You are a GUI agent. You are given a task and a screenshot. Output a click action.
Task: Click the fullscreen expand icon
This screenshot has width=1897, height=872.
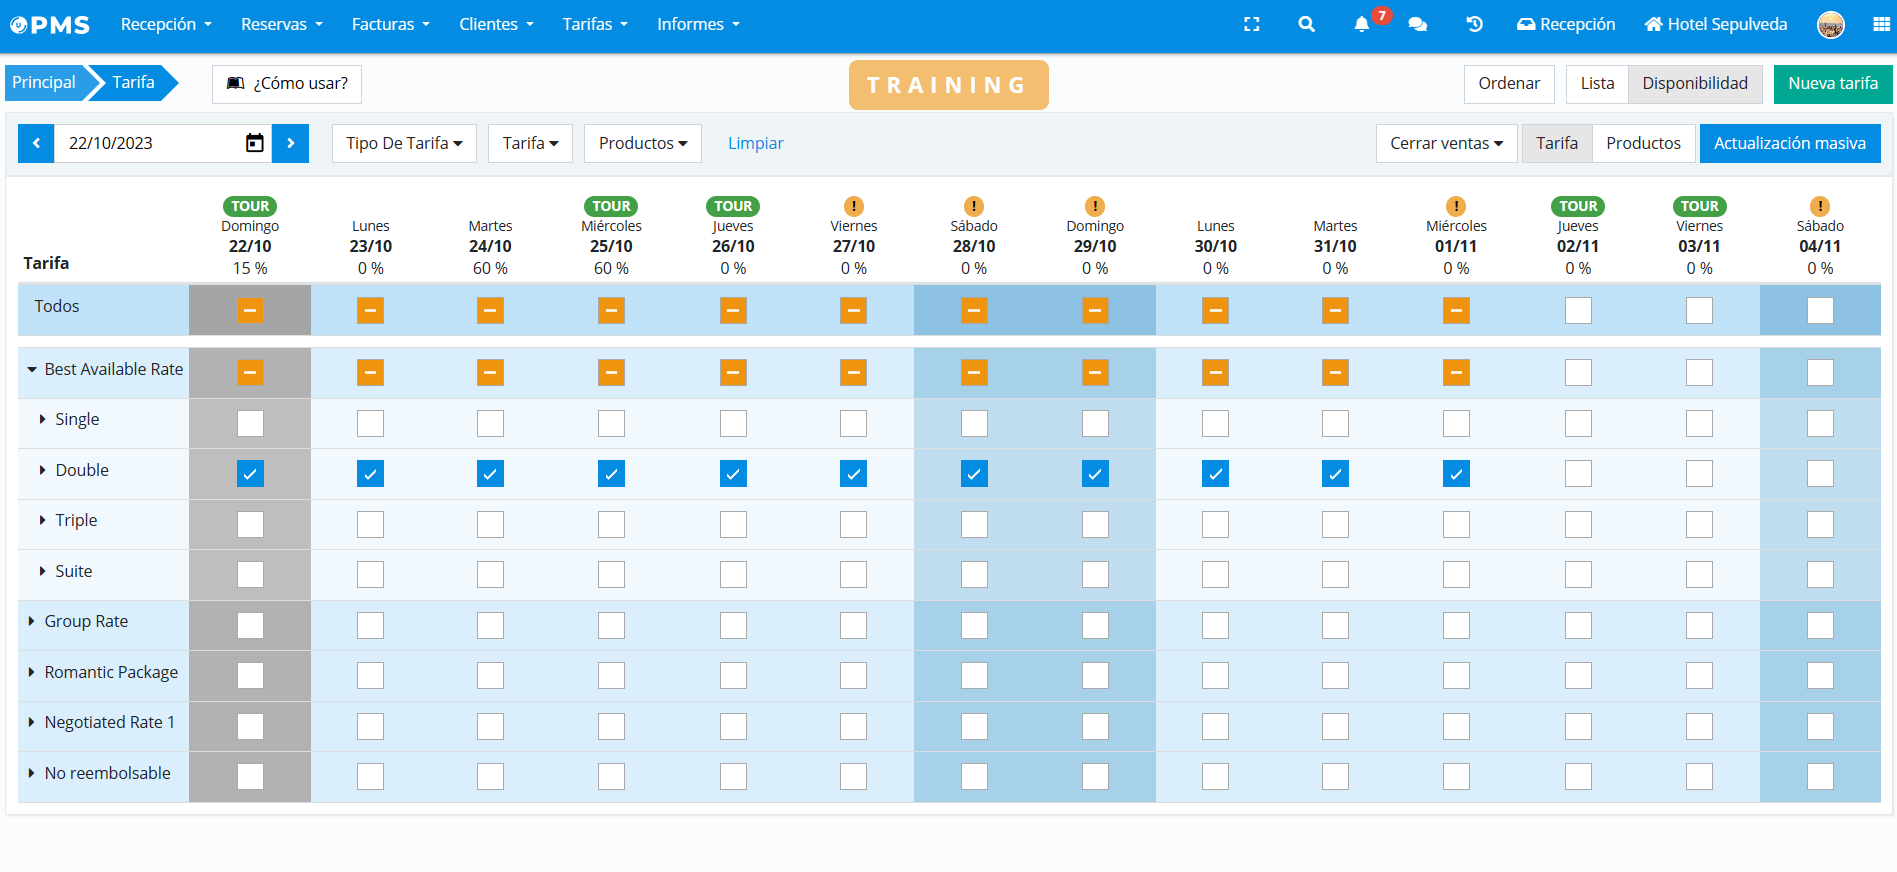click(x=1251, y=24)
